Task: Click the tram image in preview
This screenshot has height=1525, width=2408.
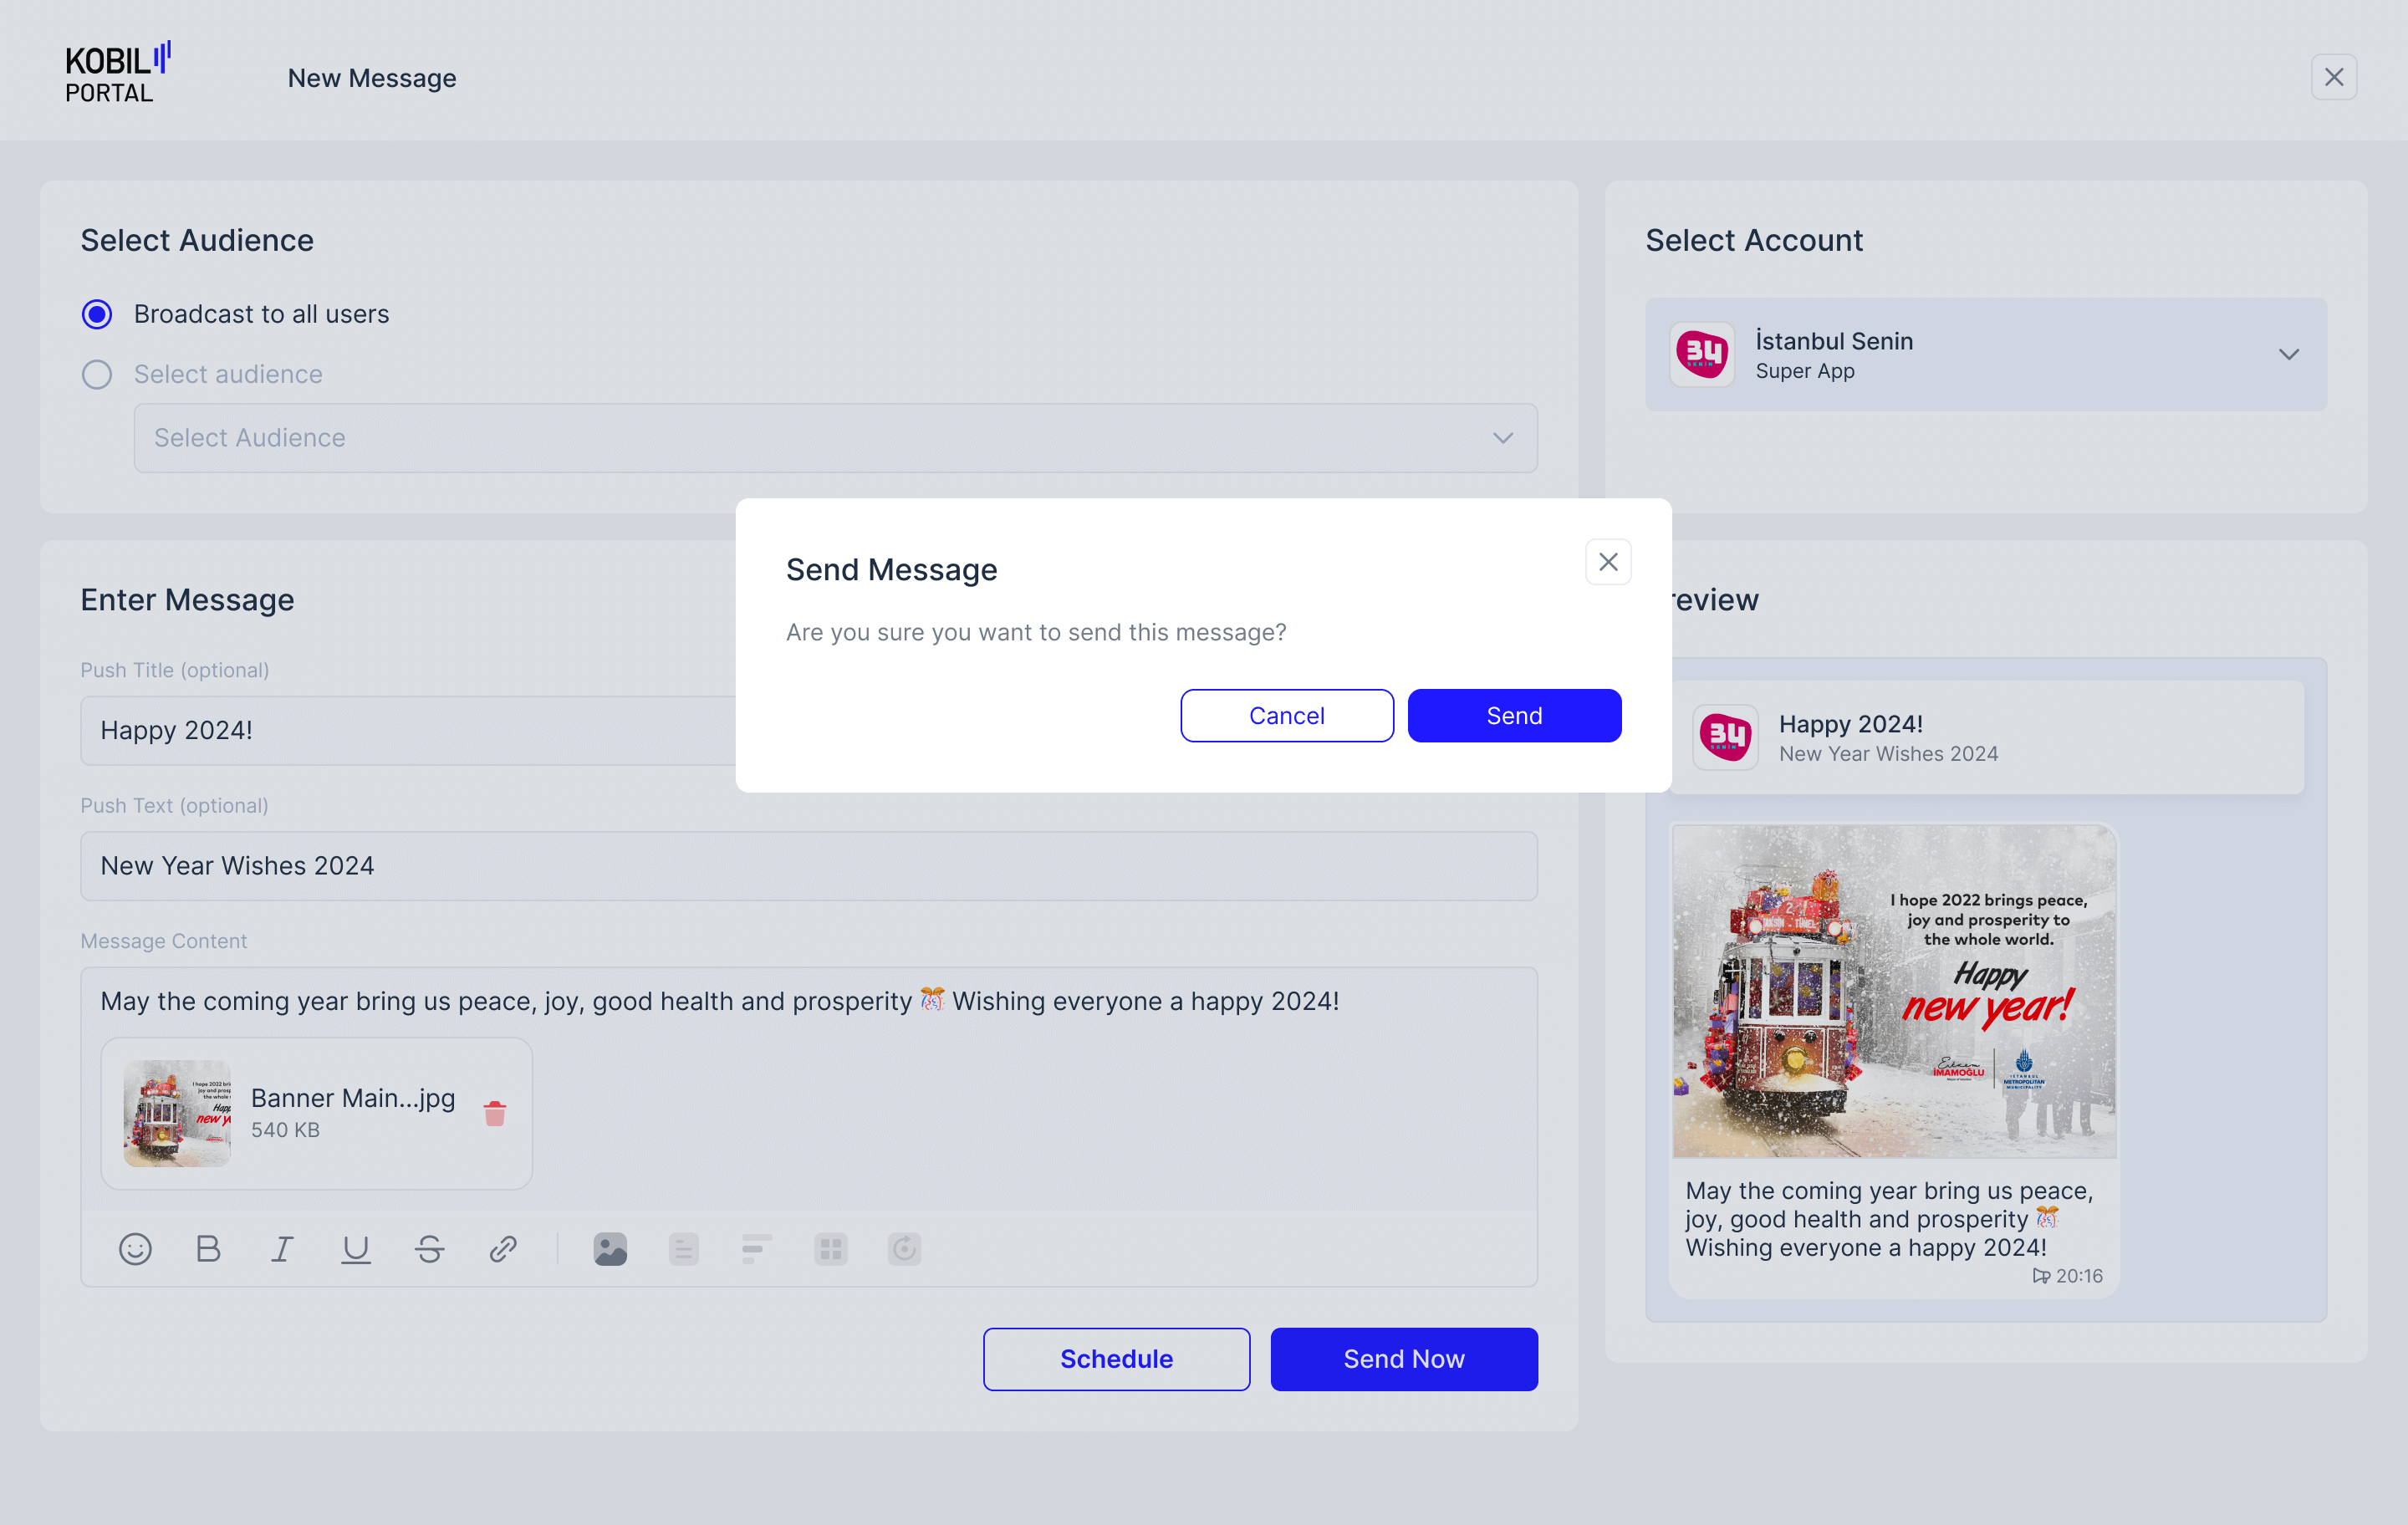Action: 1893,991
